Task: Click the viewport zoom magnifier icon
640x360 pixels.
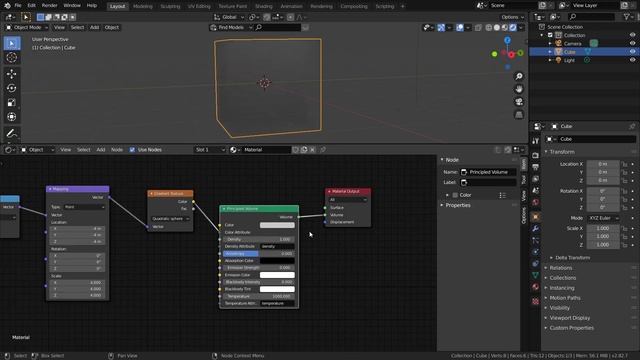Action: pyautogui.click(x=519, y=76)
